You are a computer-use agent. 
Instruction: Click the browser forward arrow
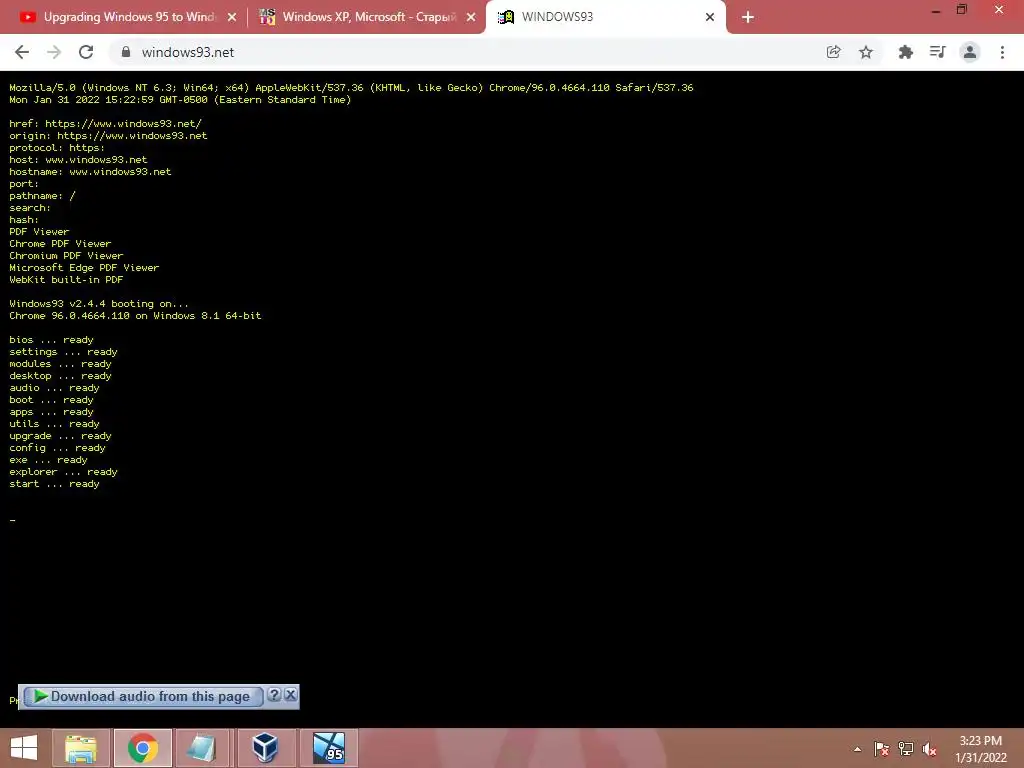[54, 52]
